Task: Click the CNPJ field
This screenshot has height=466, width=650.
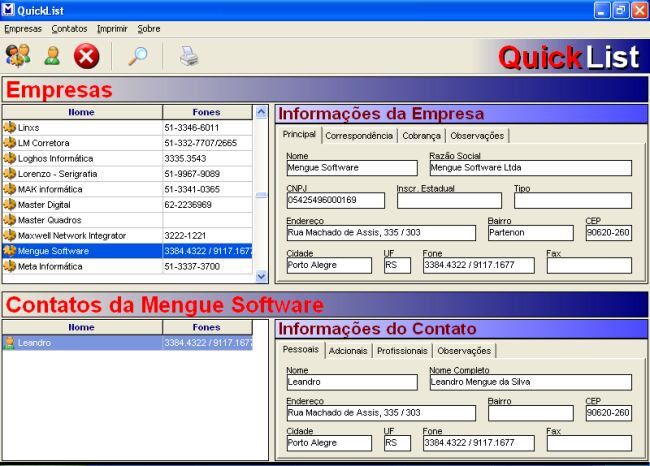Action: click(335, 200)
